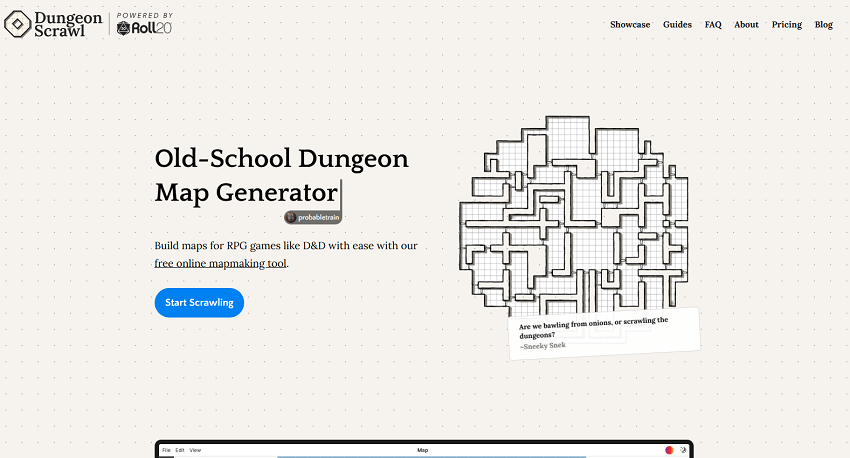Click the Roll20 dice logo

click(x=124, y=29)
